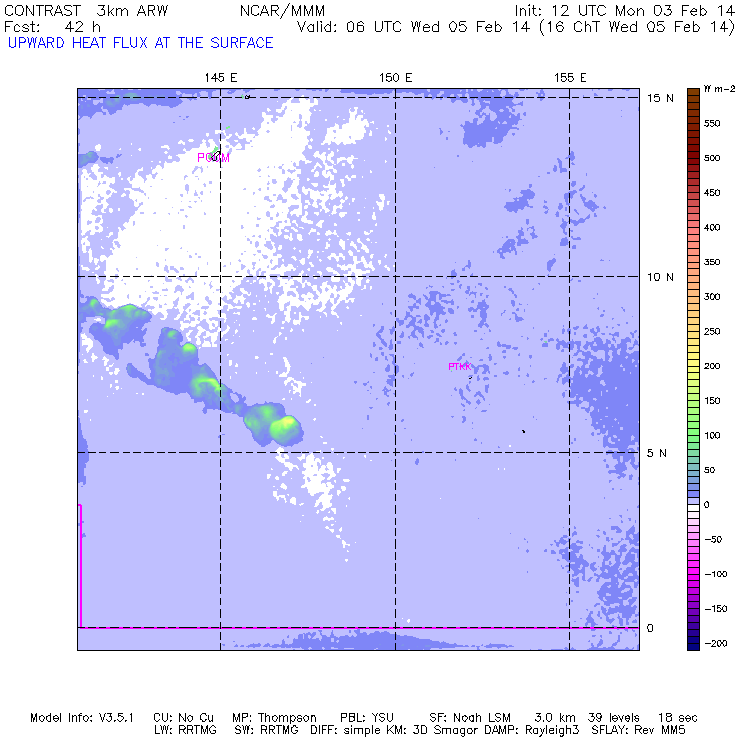Click the 'Fcst: 42 h' forecast label
The image size is (740, 740).
pyautogui.click(x=52, y=27)
